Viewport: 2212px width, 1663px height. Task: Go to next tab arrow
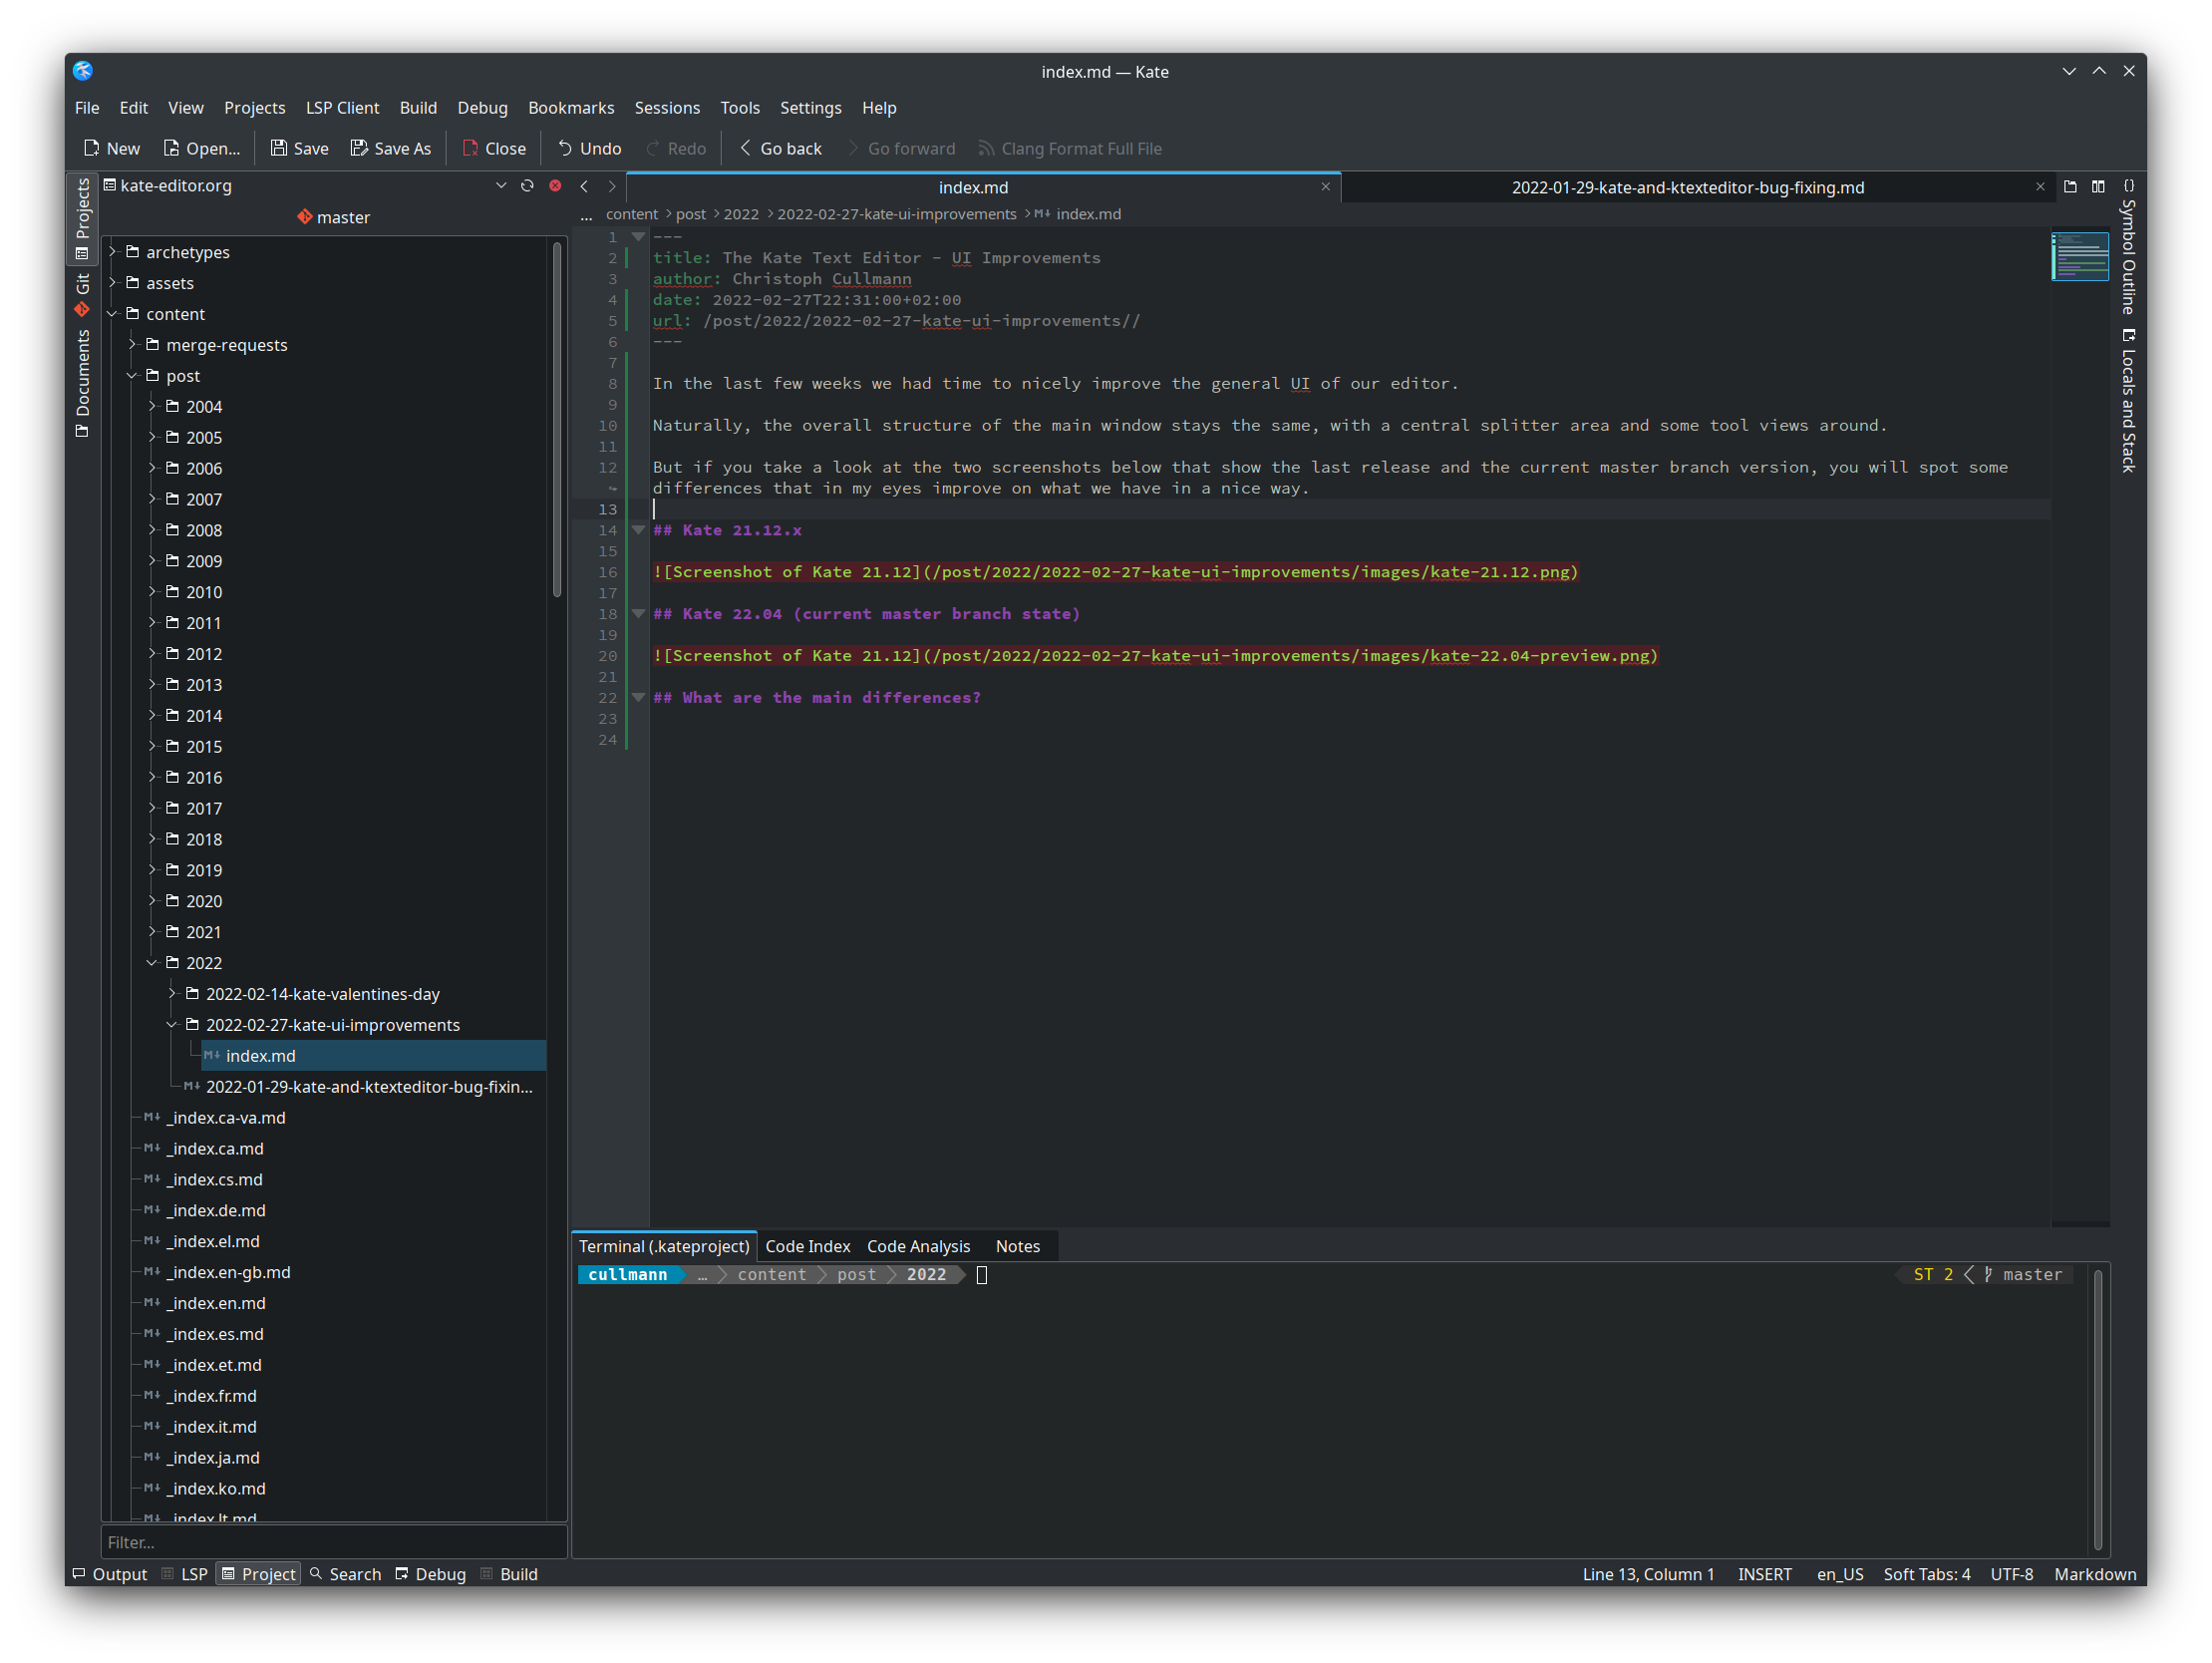(x=612, y=187)
